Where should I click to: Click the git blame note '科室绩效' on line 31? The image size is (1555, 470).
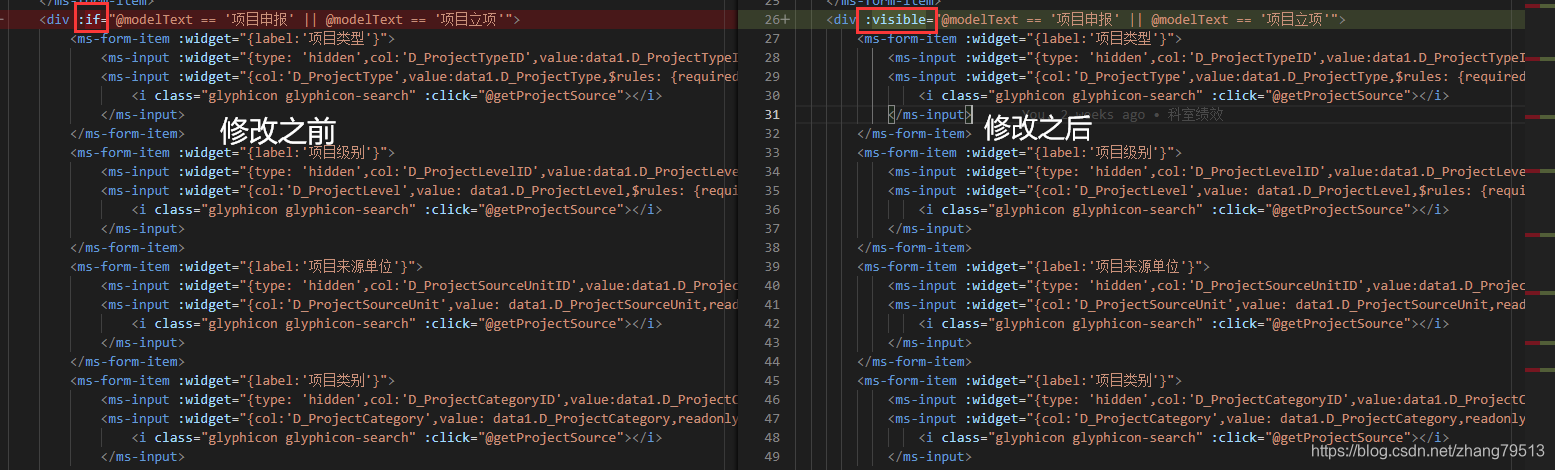pyautogui.click(x=1196, y=114)
